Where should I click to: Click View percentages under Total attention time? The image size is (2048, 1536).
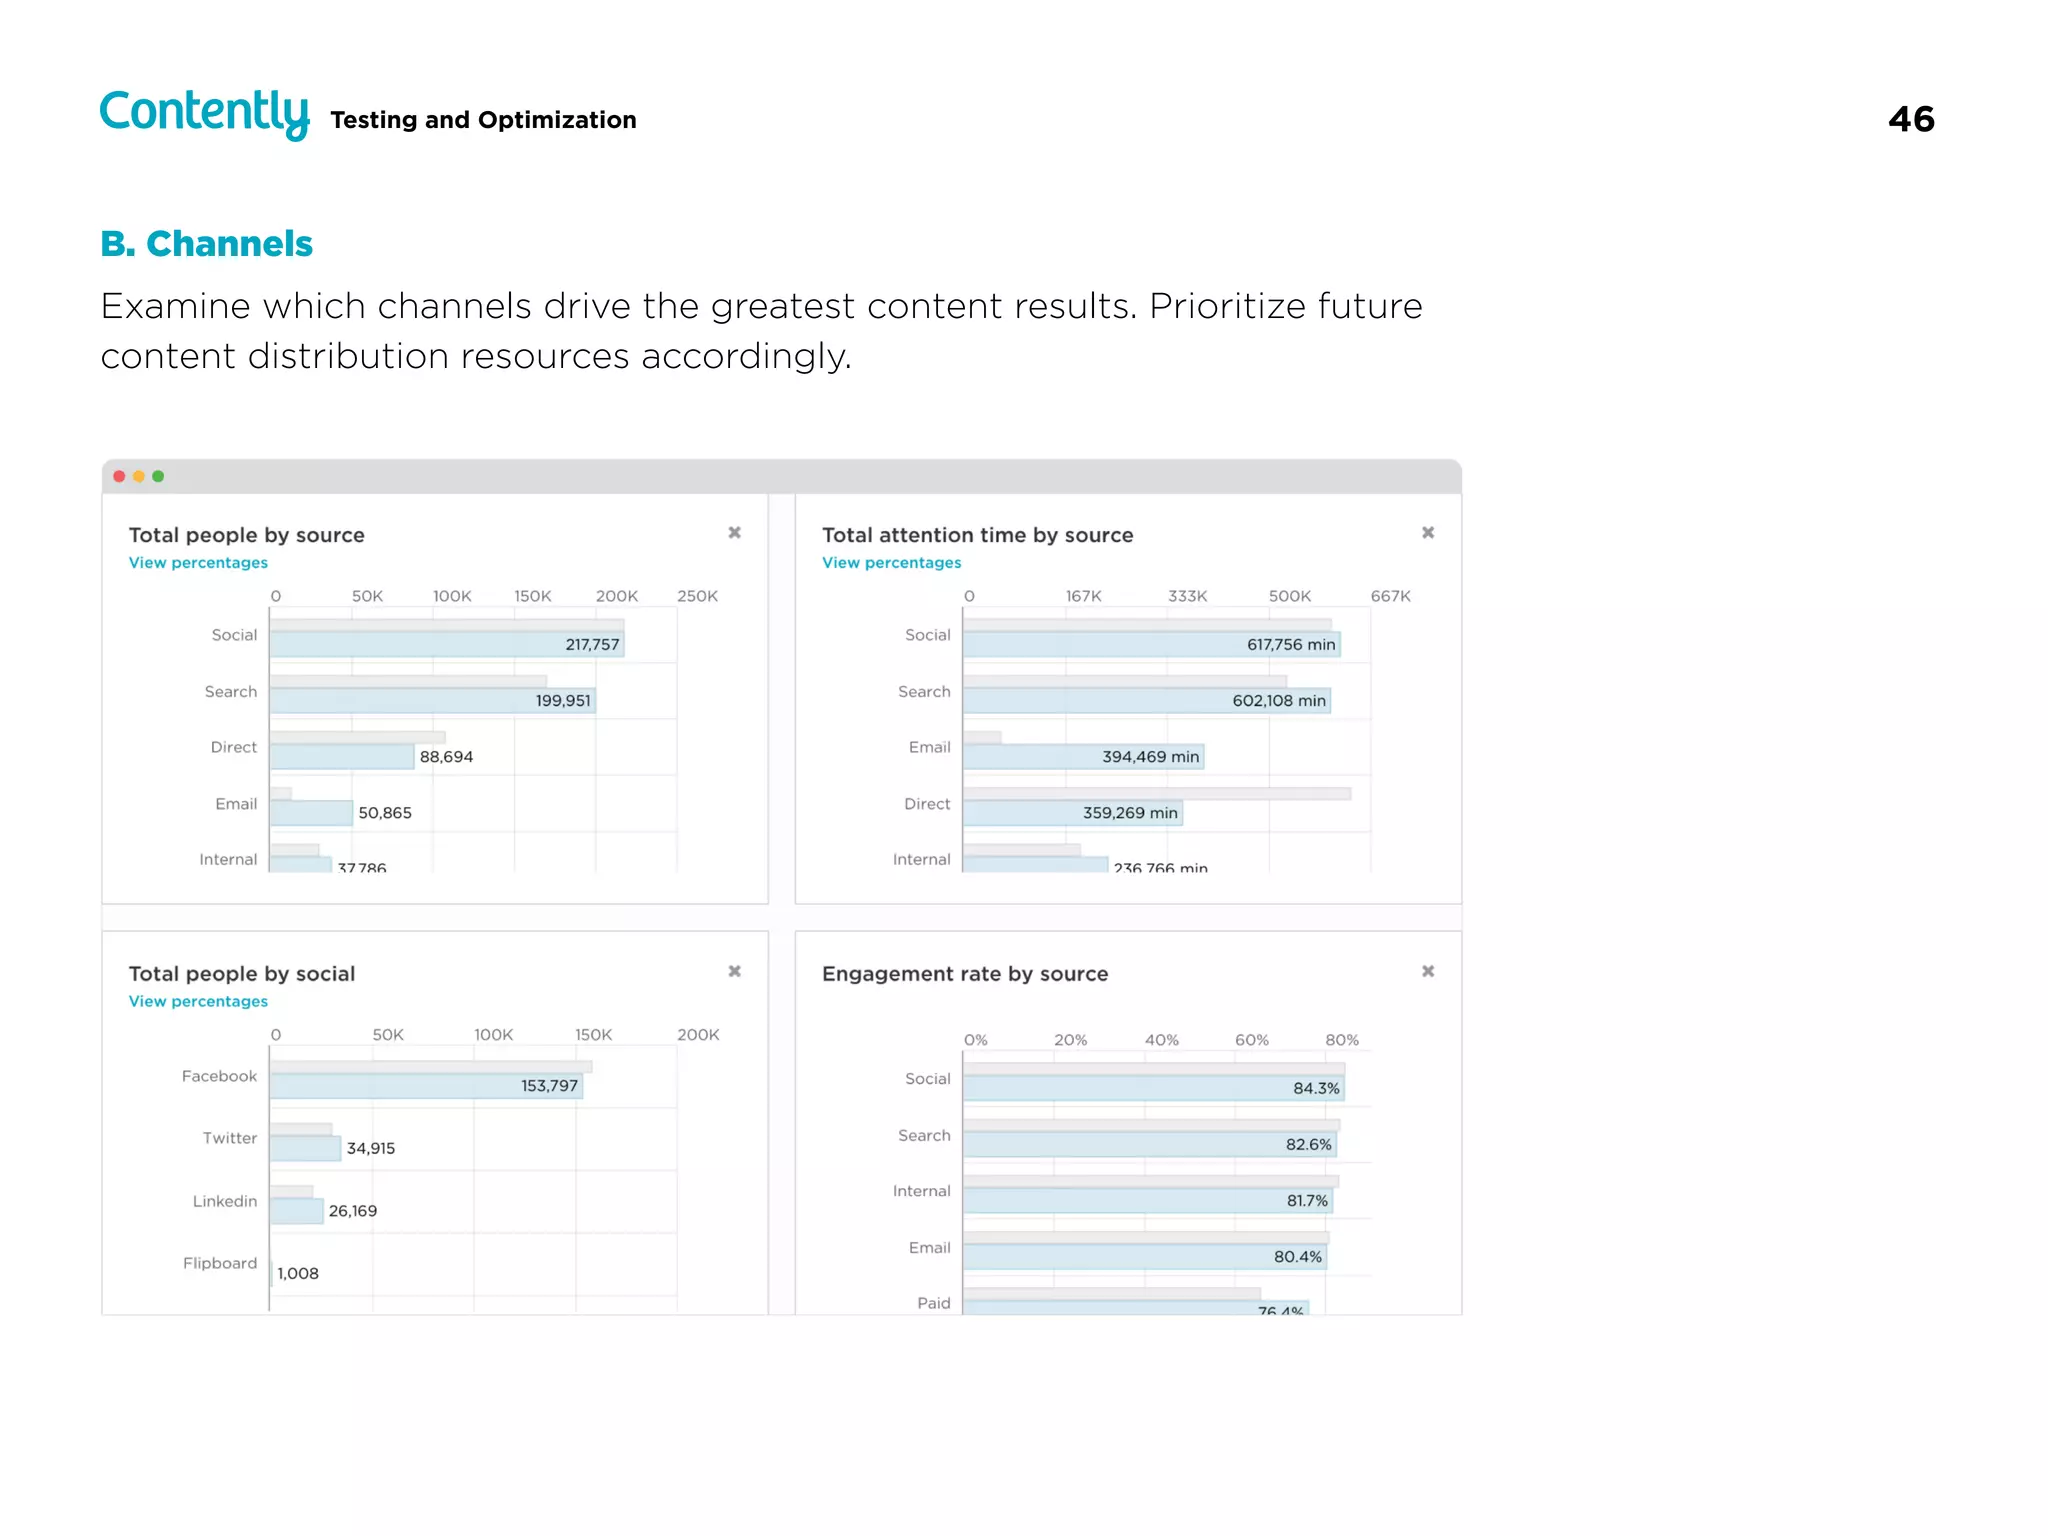[891, 563]
